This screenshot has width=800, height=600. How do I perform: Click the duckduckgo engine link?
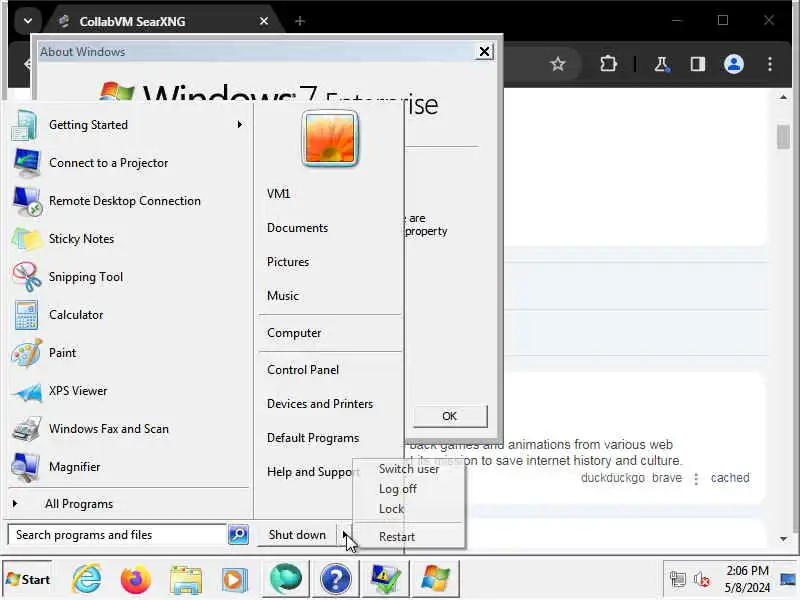click(612, 478)
